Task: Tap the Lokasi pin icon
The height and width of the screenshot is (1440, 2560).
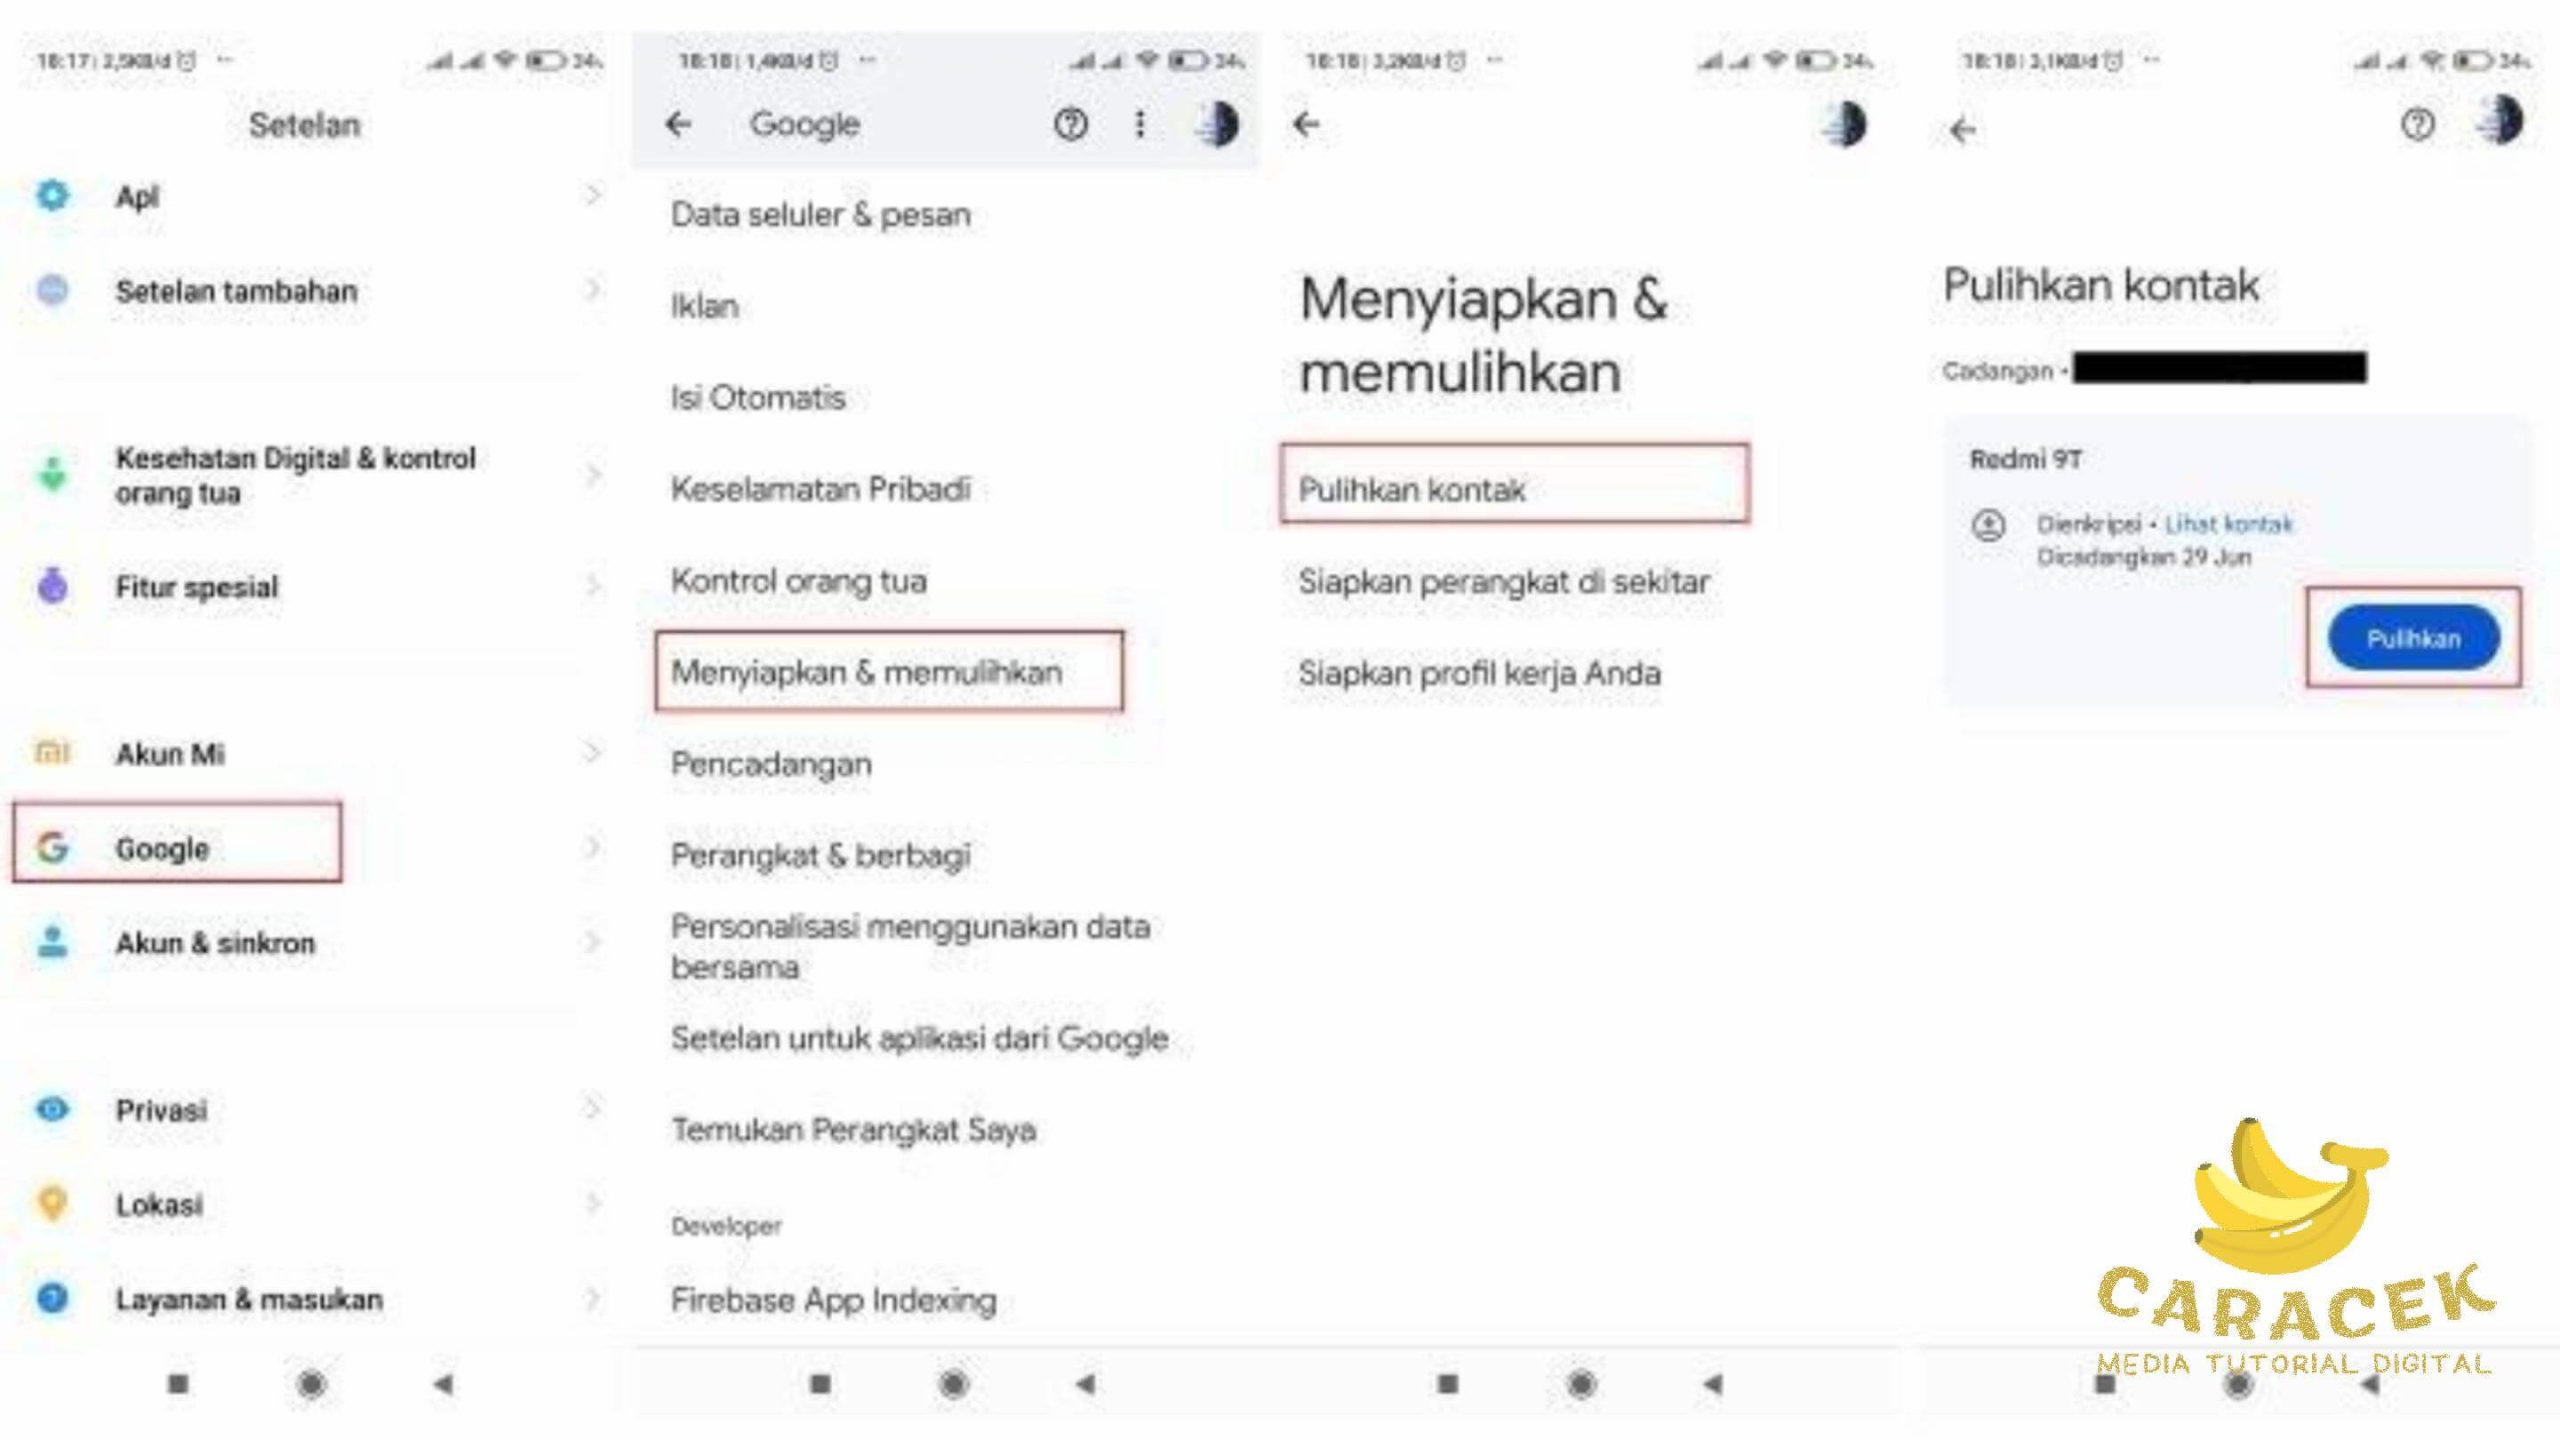Action: (53, 1203)
